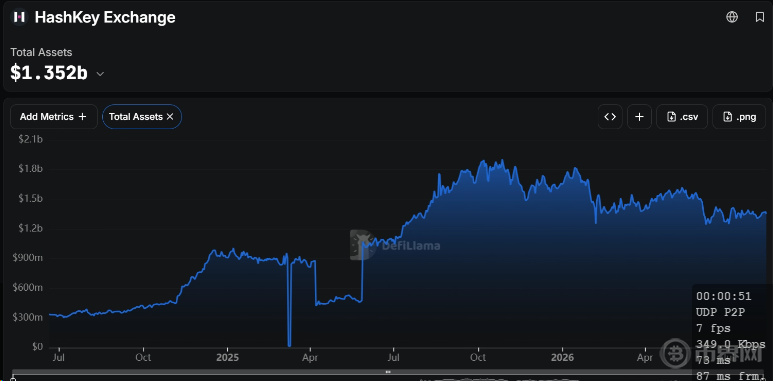The height and width of the screenshot is (381, 773).
Task: Click the 2025 x-axis label
Action: click(227, 357)
